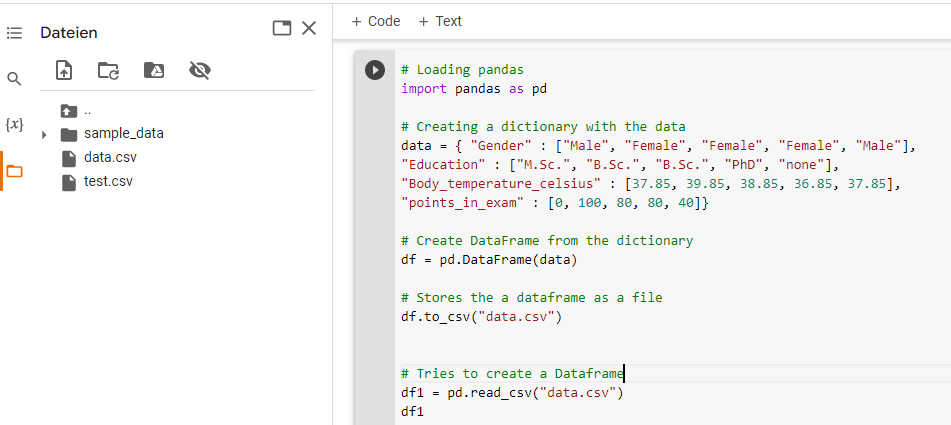The width and height of the screenshot is (951, 425).
Task: Click the "Education" list line
Action: 620,164
